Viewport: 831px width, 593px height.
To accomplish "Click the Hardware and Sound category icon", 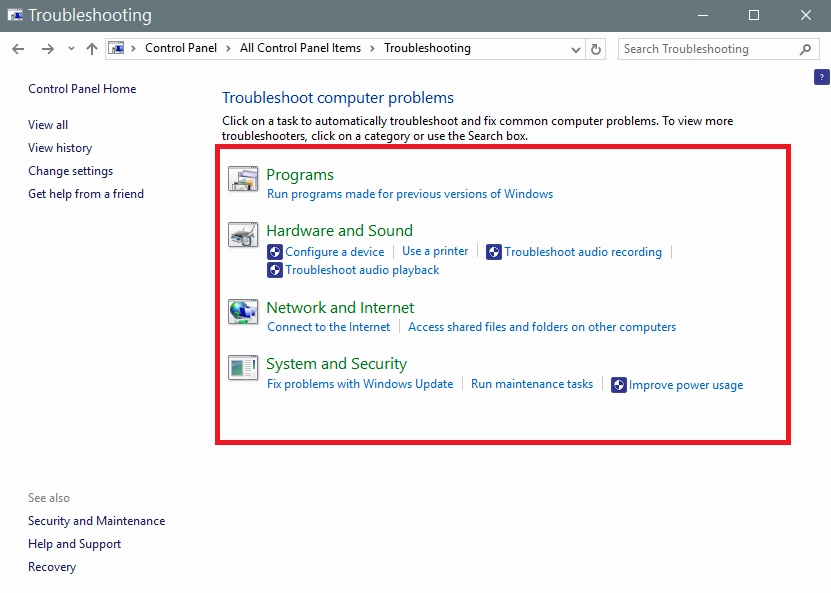I will click(243, 235).
